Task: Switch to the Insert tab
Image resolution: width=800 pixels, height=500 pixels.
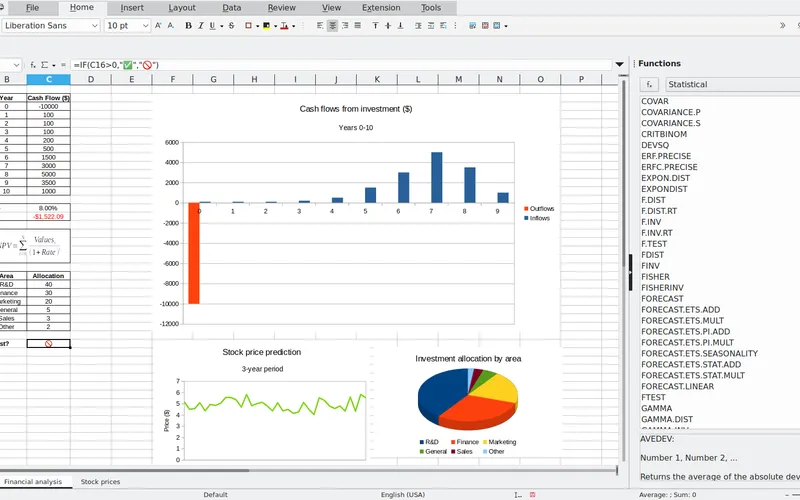Action: click(132, 8)
